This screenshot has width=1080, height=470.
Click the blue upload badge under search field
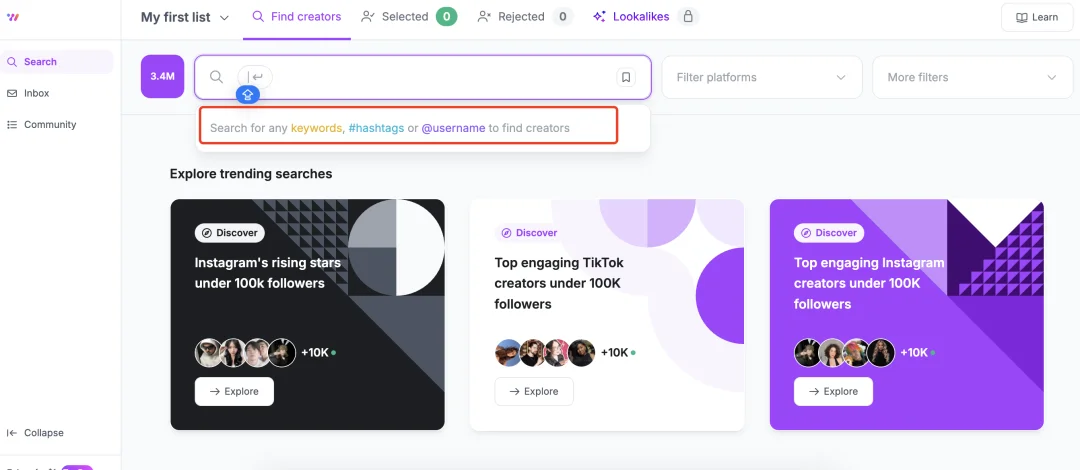pos(248,94)
